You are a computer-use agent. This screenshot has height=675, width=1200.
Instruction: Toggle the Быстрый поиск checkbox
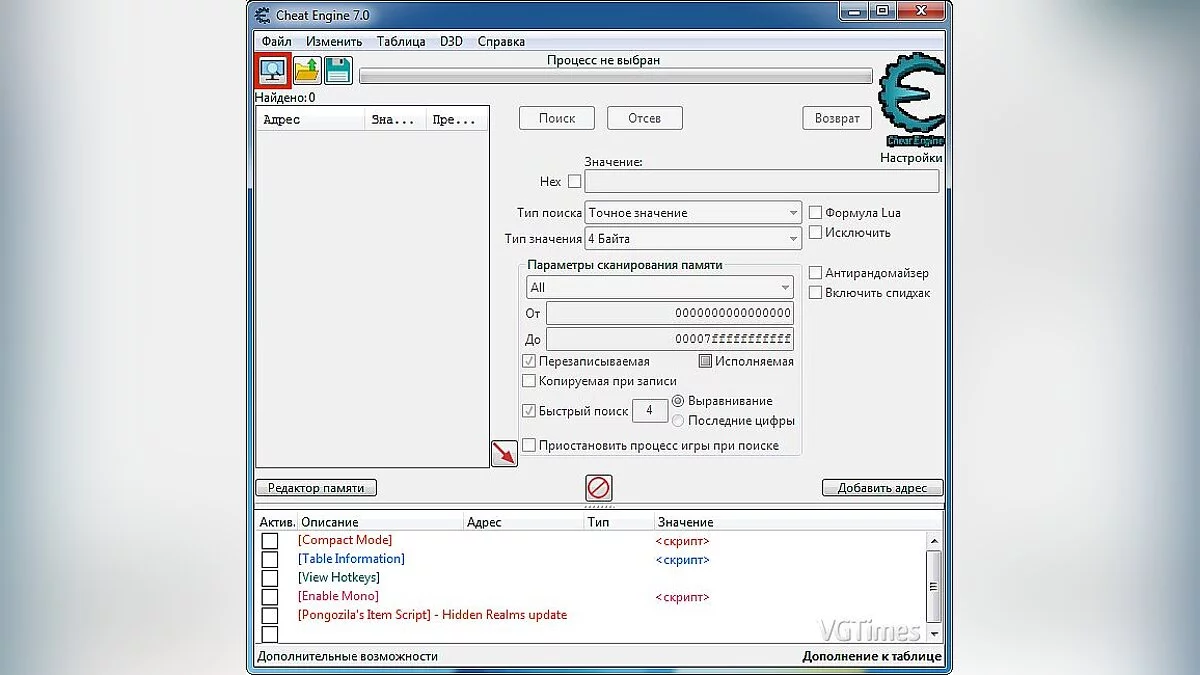529,411
